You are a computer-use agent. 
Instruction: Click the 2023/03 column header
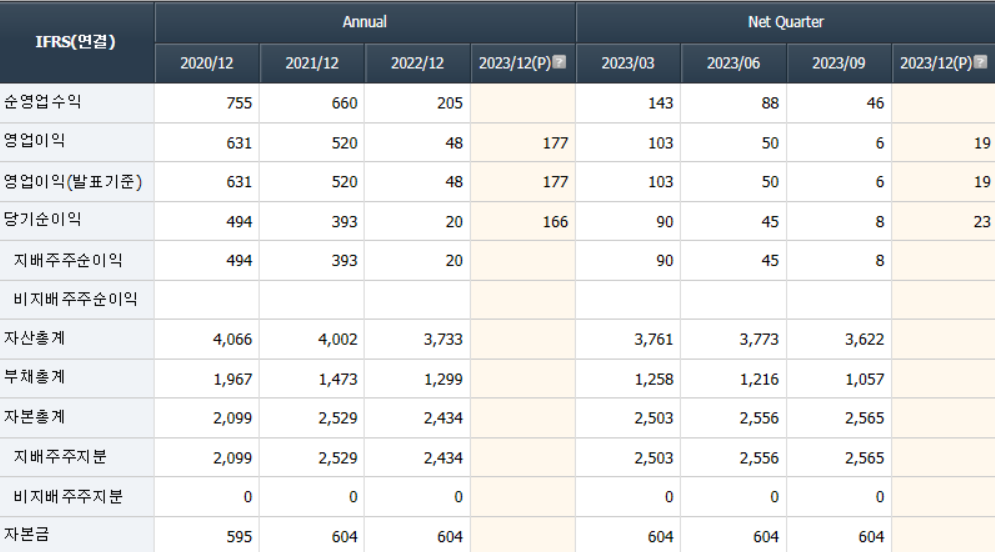coord(628,63)
